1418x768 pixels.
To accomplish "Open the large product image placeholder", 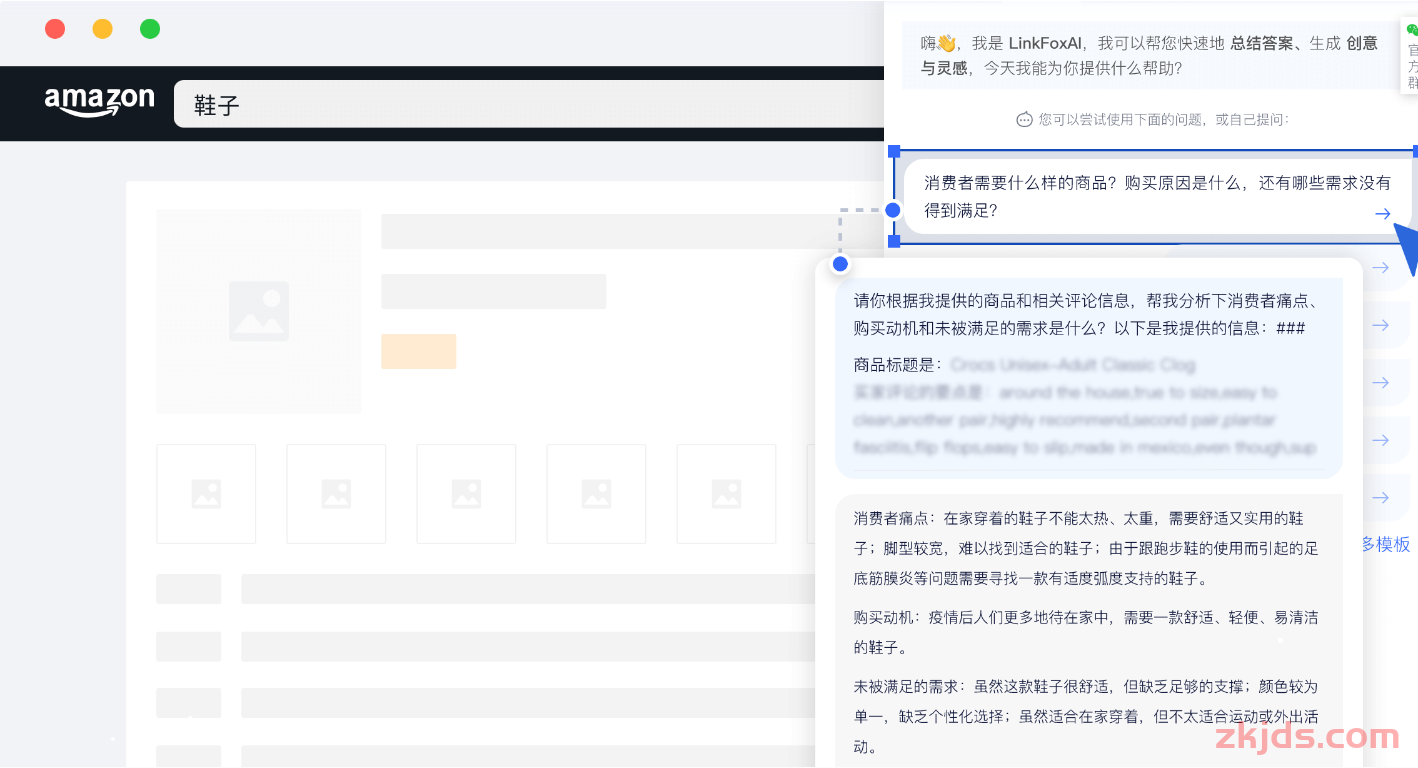I will (x=259, y=311).
